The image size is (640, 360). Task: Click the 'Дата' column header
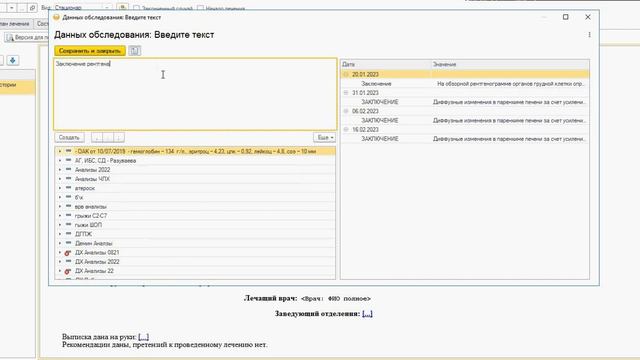click(x=386, y=64)
